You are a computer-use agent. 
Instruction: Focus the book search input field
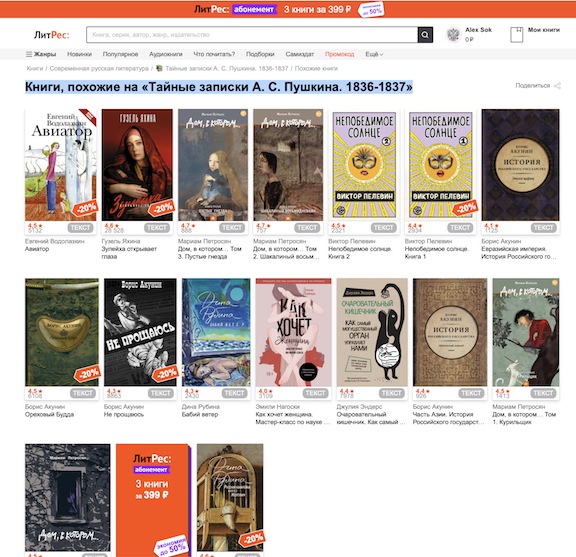252,35
